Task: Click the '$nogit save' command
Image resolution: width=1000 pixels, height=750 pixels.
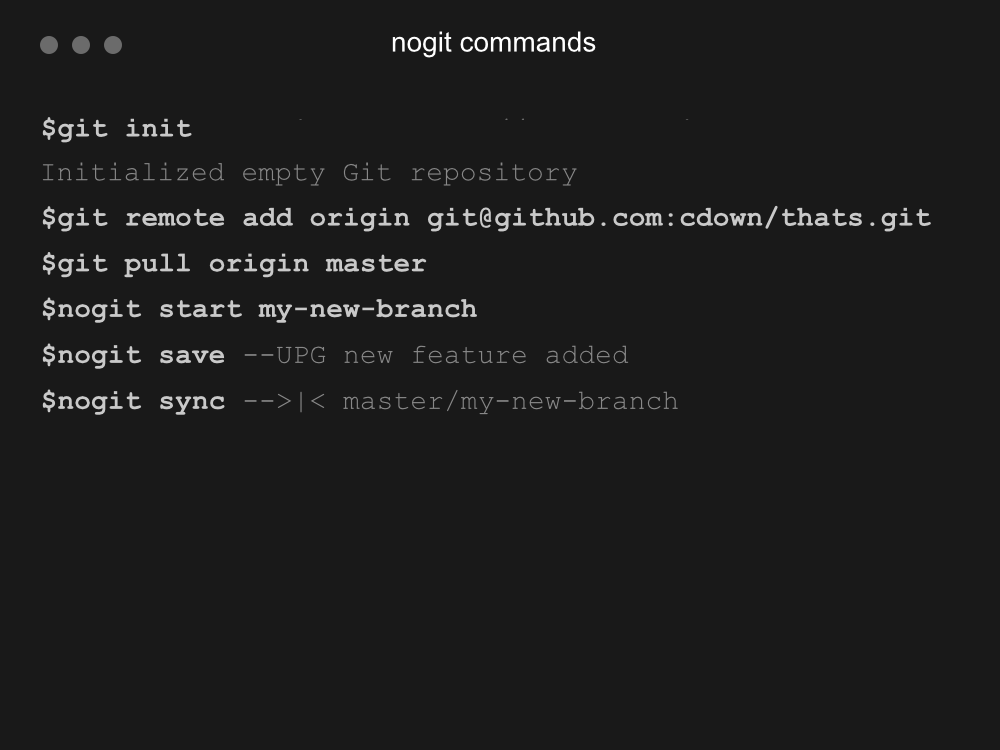Action: coord(133,355)
